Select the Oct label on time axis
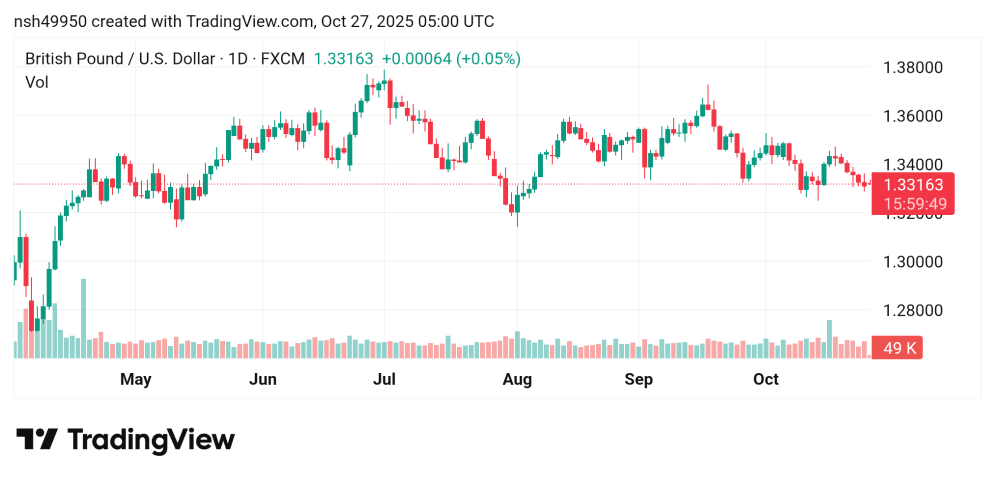Image resolution: width=995 pixels, height=481 pixels. click(766, 380)
